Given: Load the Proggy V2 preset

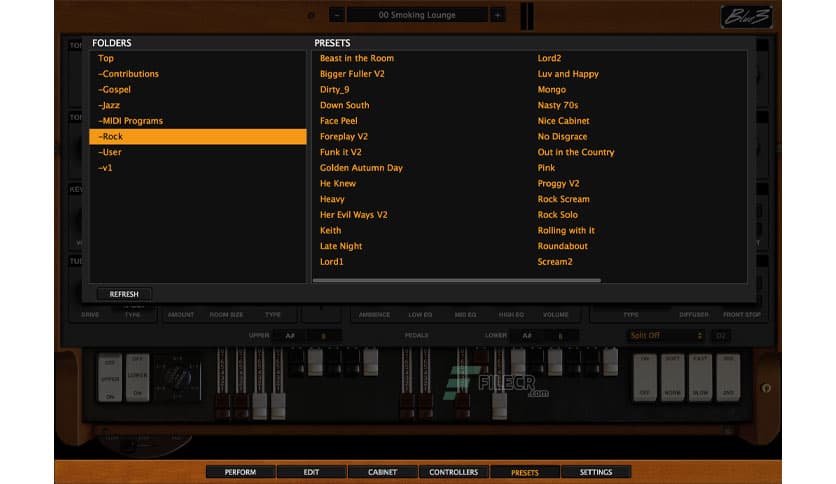Looking at the screenshot, I should coord(558,183).
